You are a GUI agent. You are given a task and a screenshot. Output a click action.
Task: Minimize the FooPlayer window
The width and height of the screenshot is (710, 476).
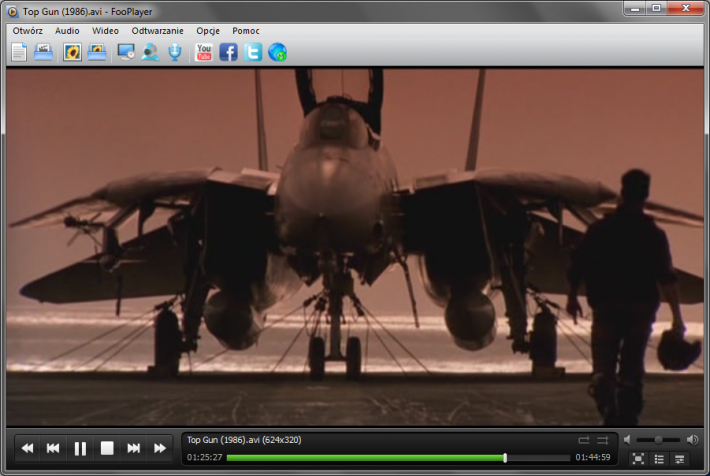635,9
